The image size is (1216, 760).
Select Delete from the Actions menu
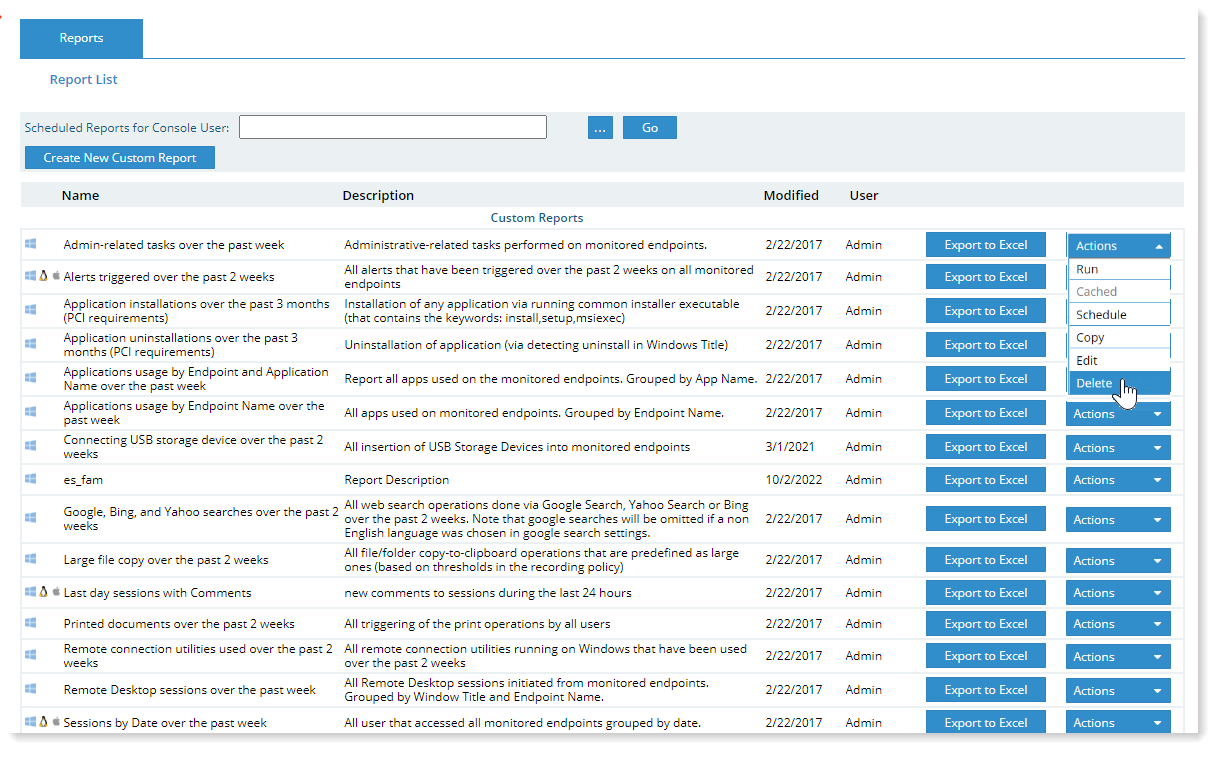tap(1095, 383)
